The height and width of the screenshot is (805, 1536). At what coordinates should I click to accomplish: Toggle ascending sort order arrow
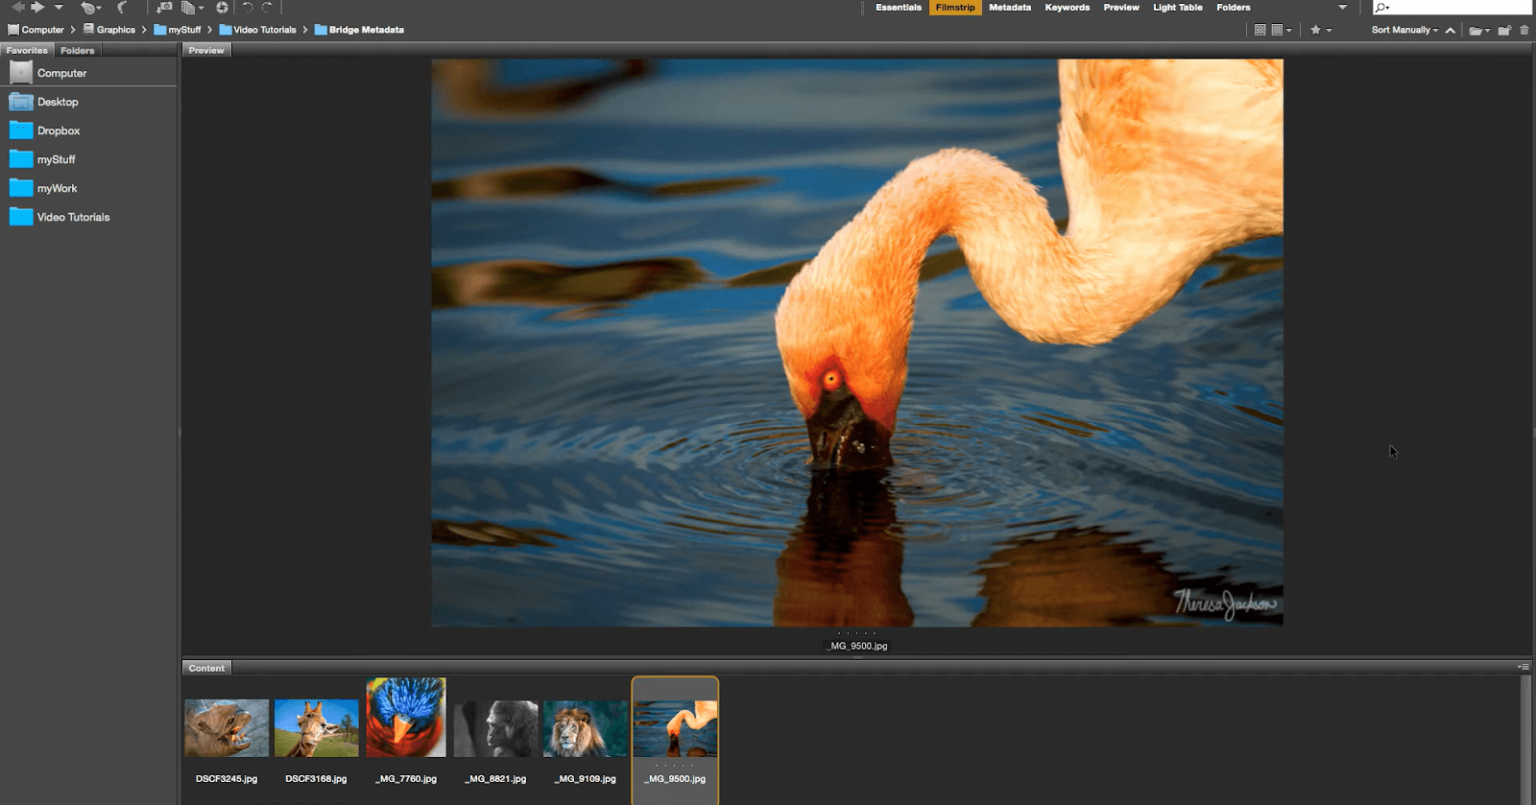click(1450, 30)
